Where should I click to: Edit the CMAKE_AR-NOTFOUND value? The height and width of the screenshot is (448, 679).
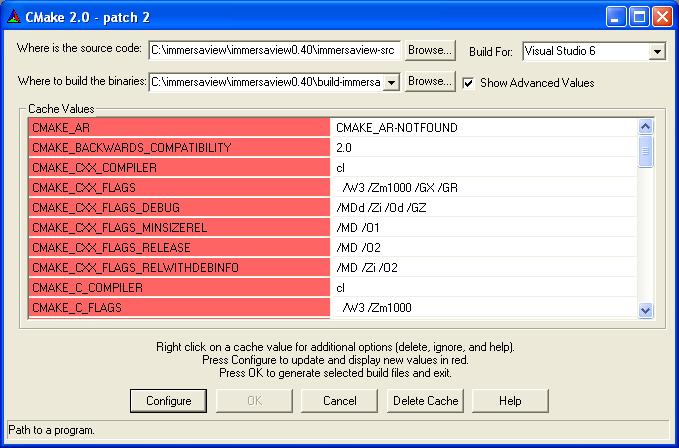tap(484, 128)
